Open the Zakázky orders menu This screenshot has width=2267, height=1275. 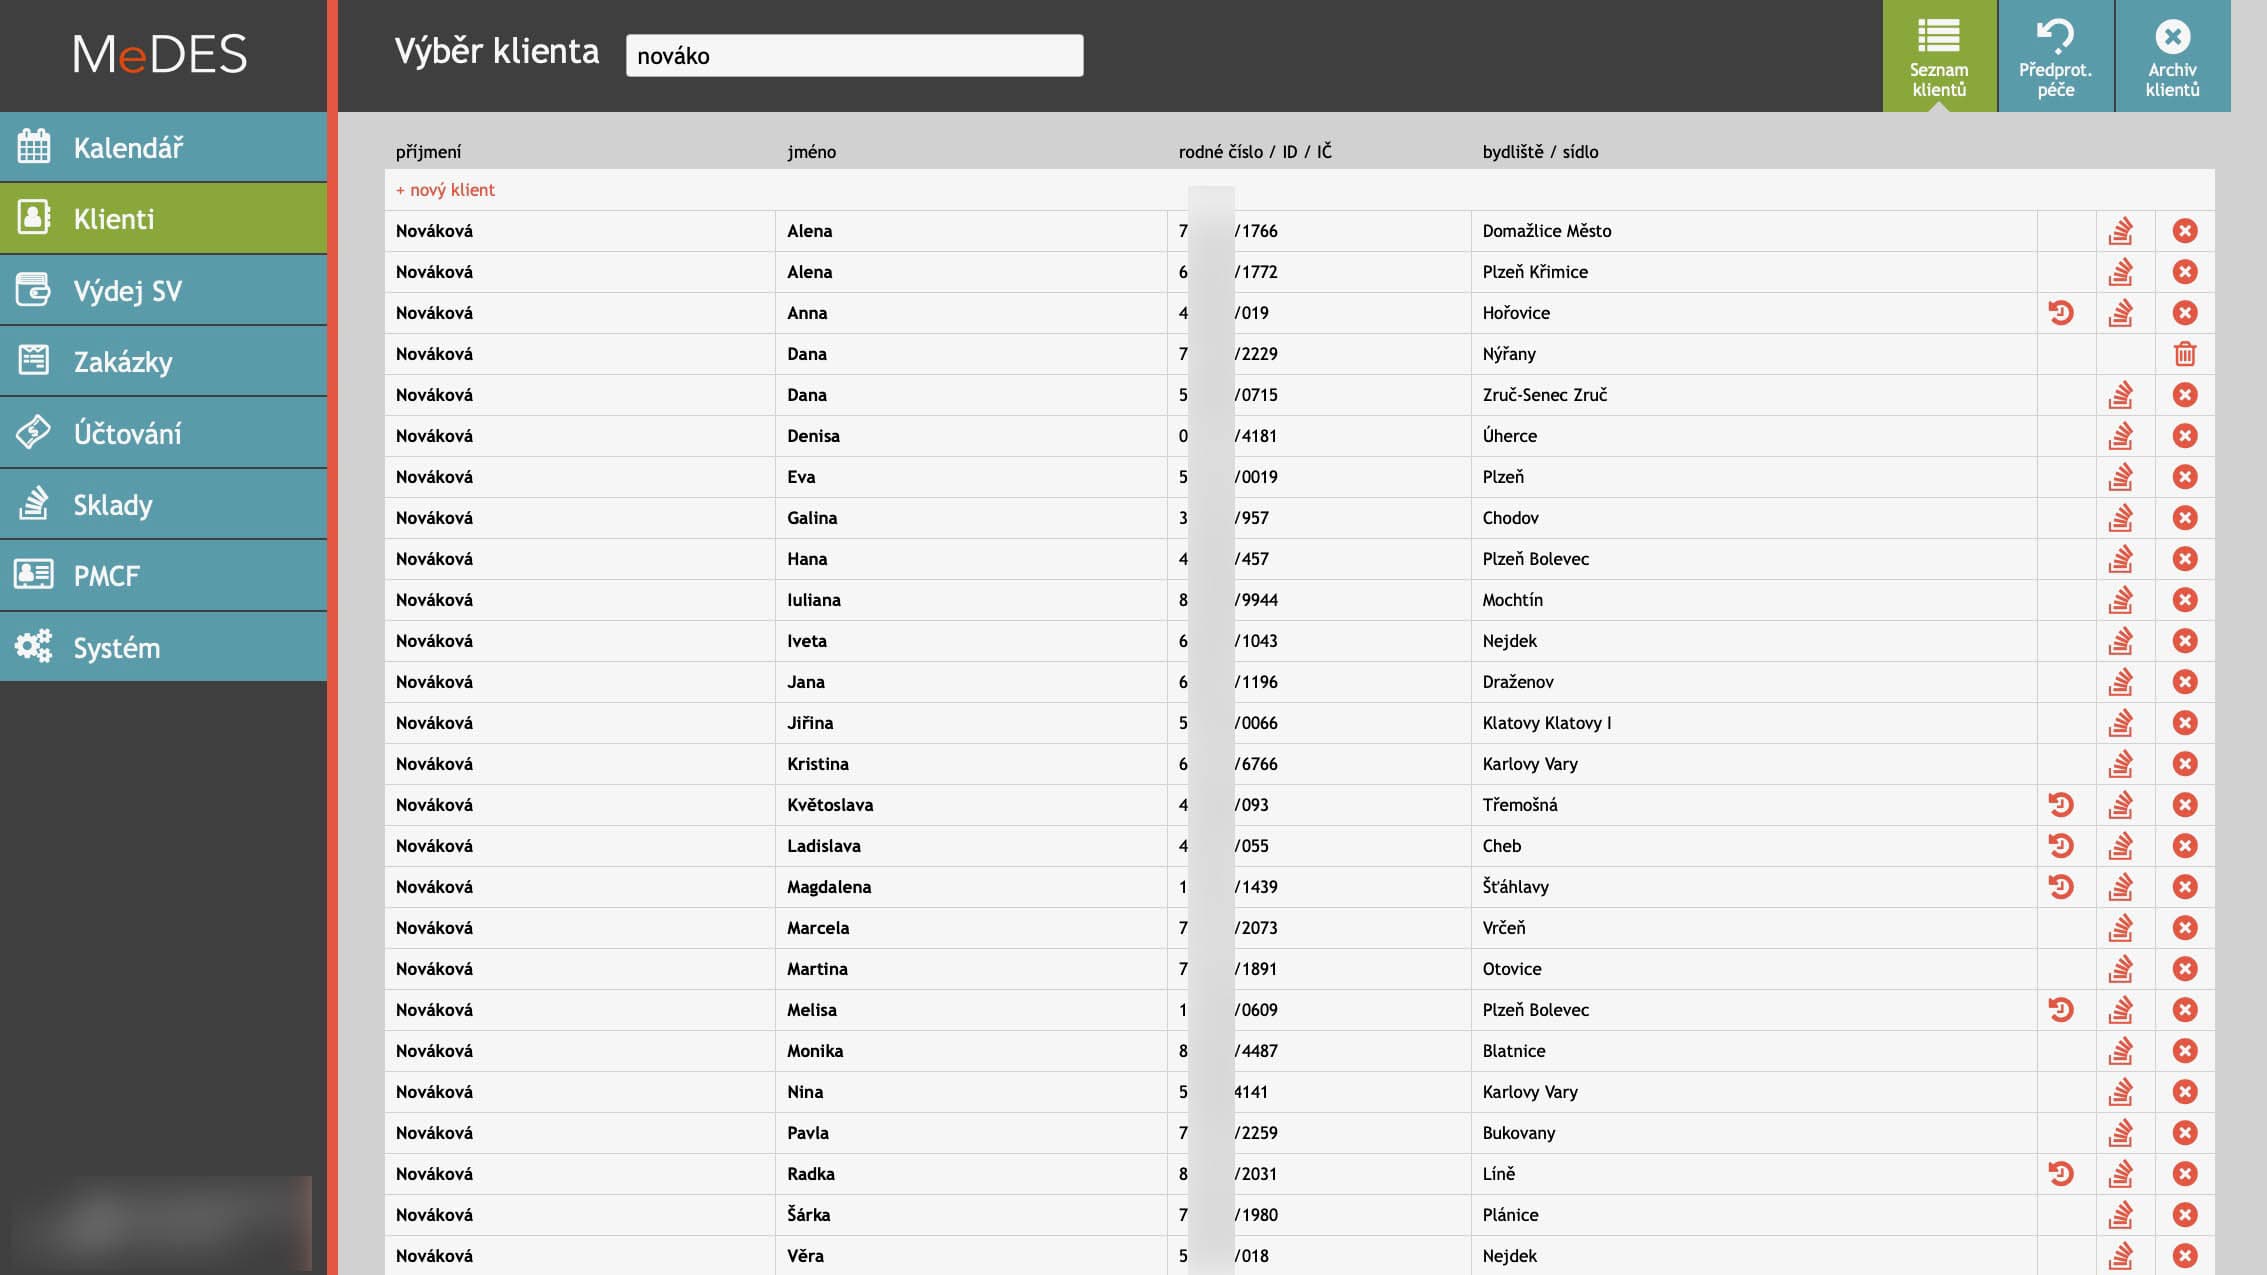point(123,362)
